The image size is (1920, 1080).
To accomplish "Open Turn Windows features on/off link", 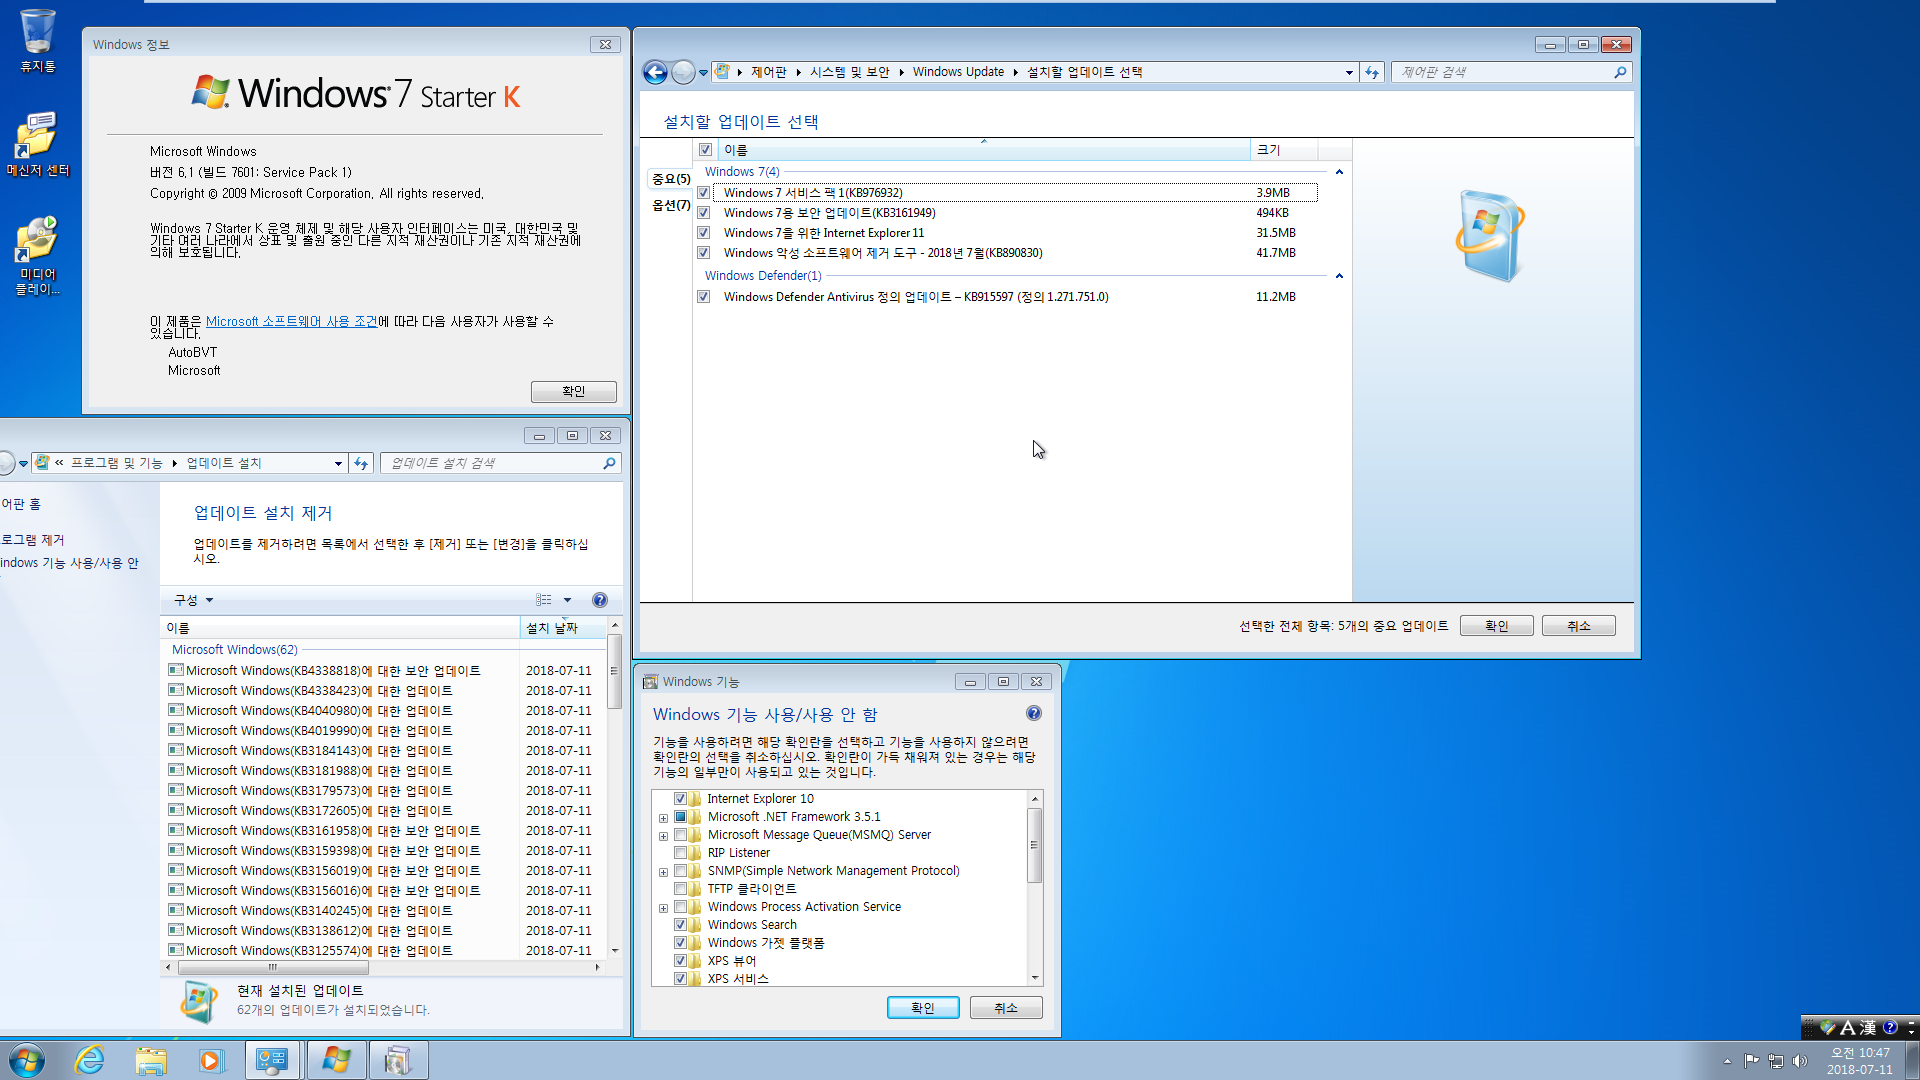I will click(x=70, y=563).
